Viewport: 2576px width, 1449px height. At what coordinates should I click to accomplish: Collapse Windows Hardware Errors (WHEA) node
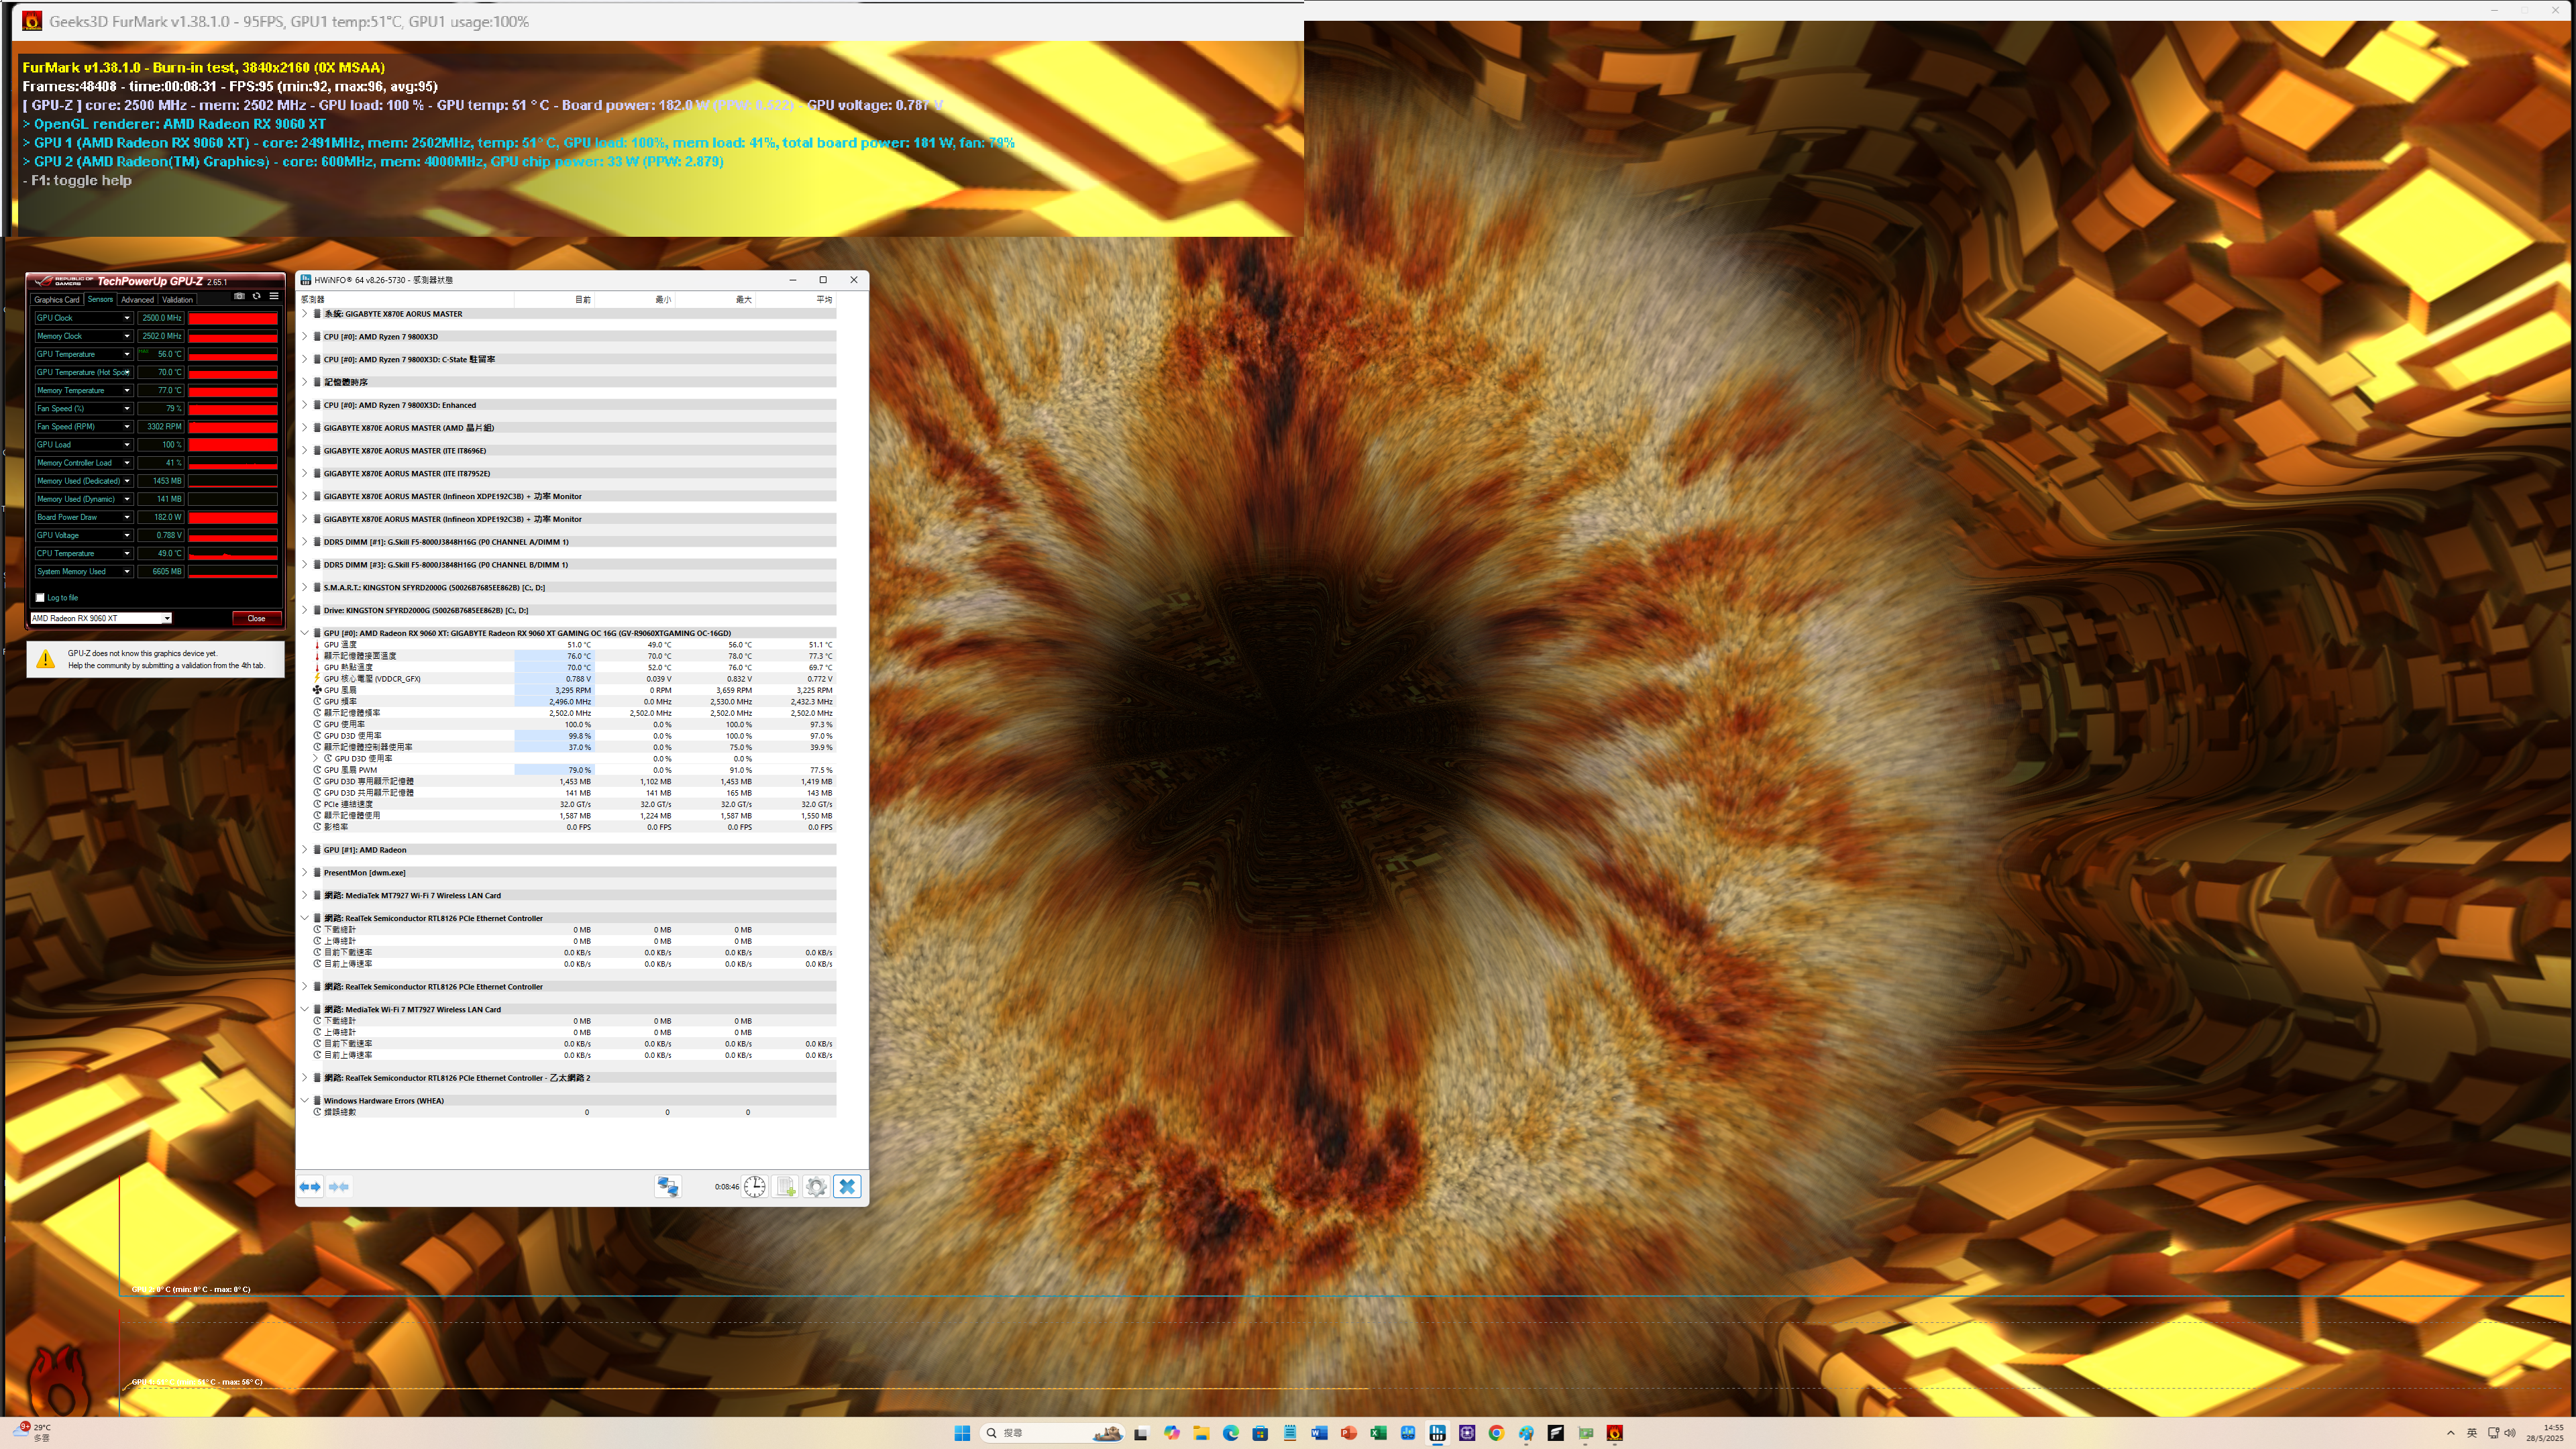coord(305,1101)
